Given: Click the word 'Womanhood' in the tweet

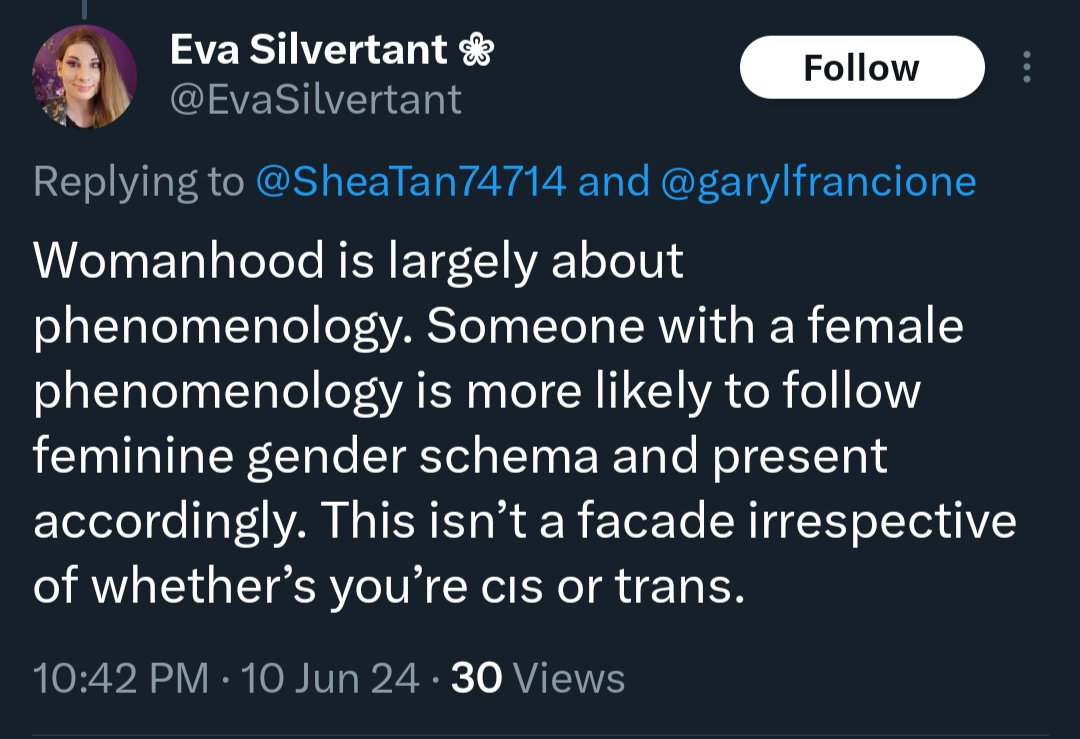Looking at the screenshot, I should point(178,260).
